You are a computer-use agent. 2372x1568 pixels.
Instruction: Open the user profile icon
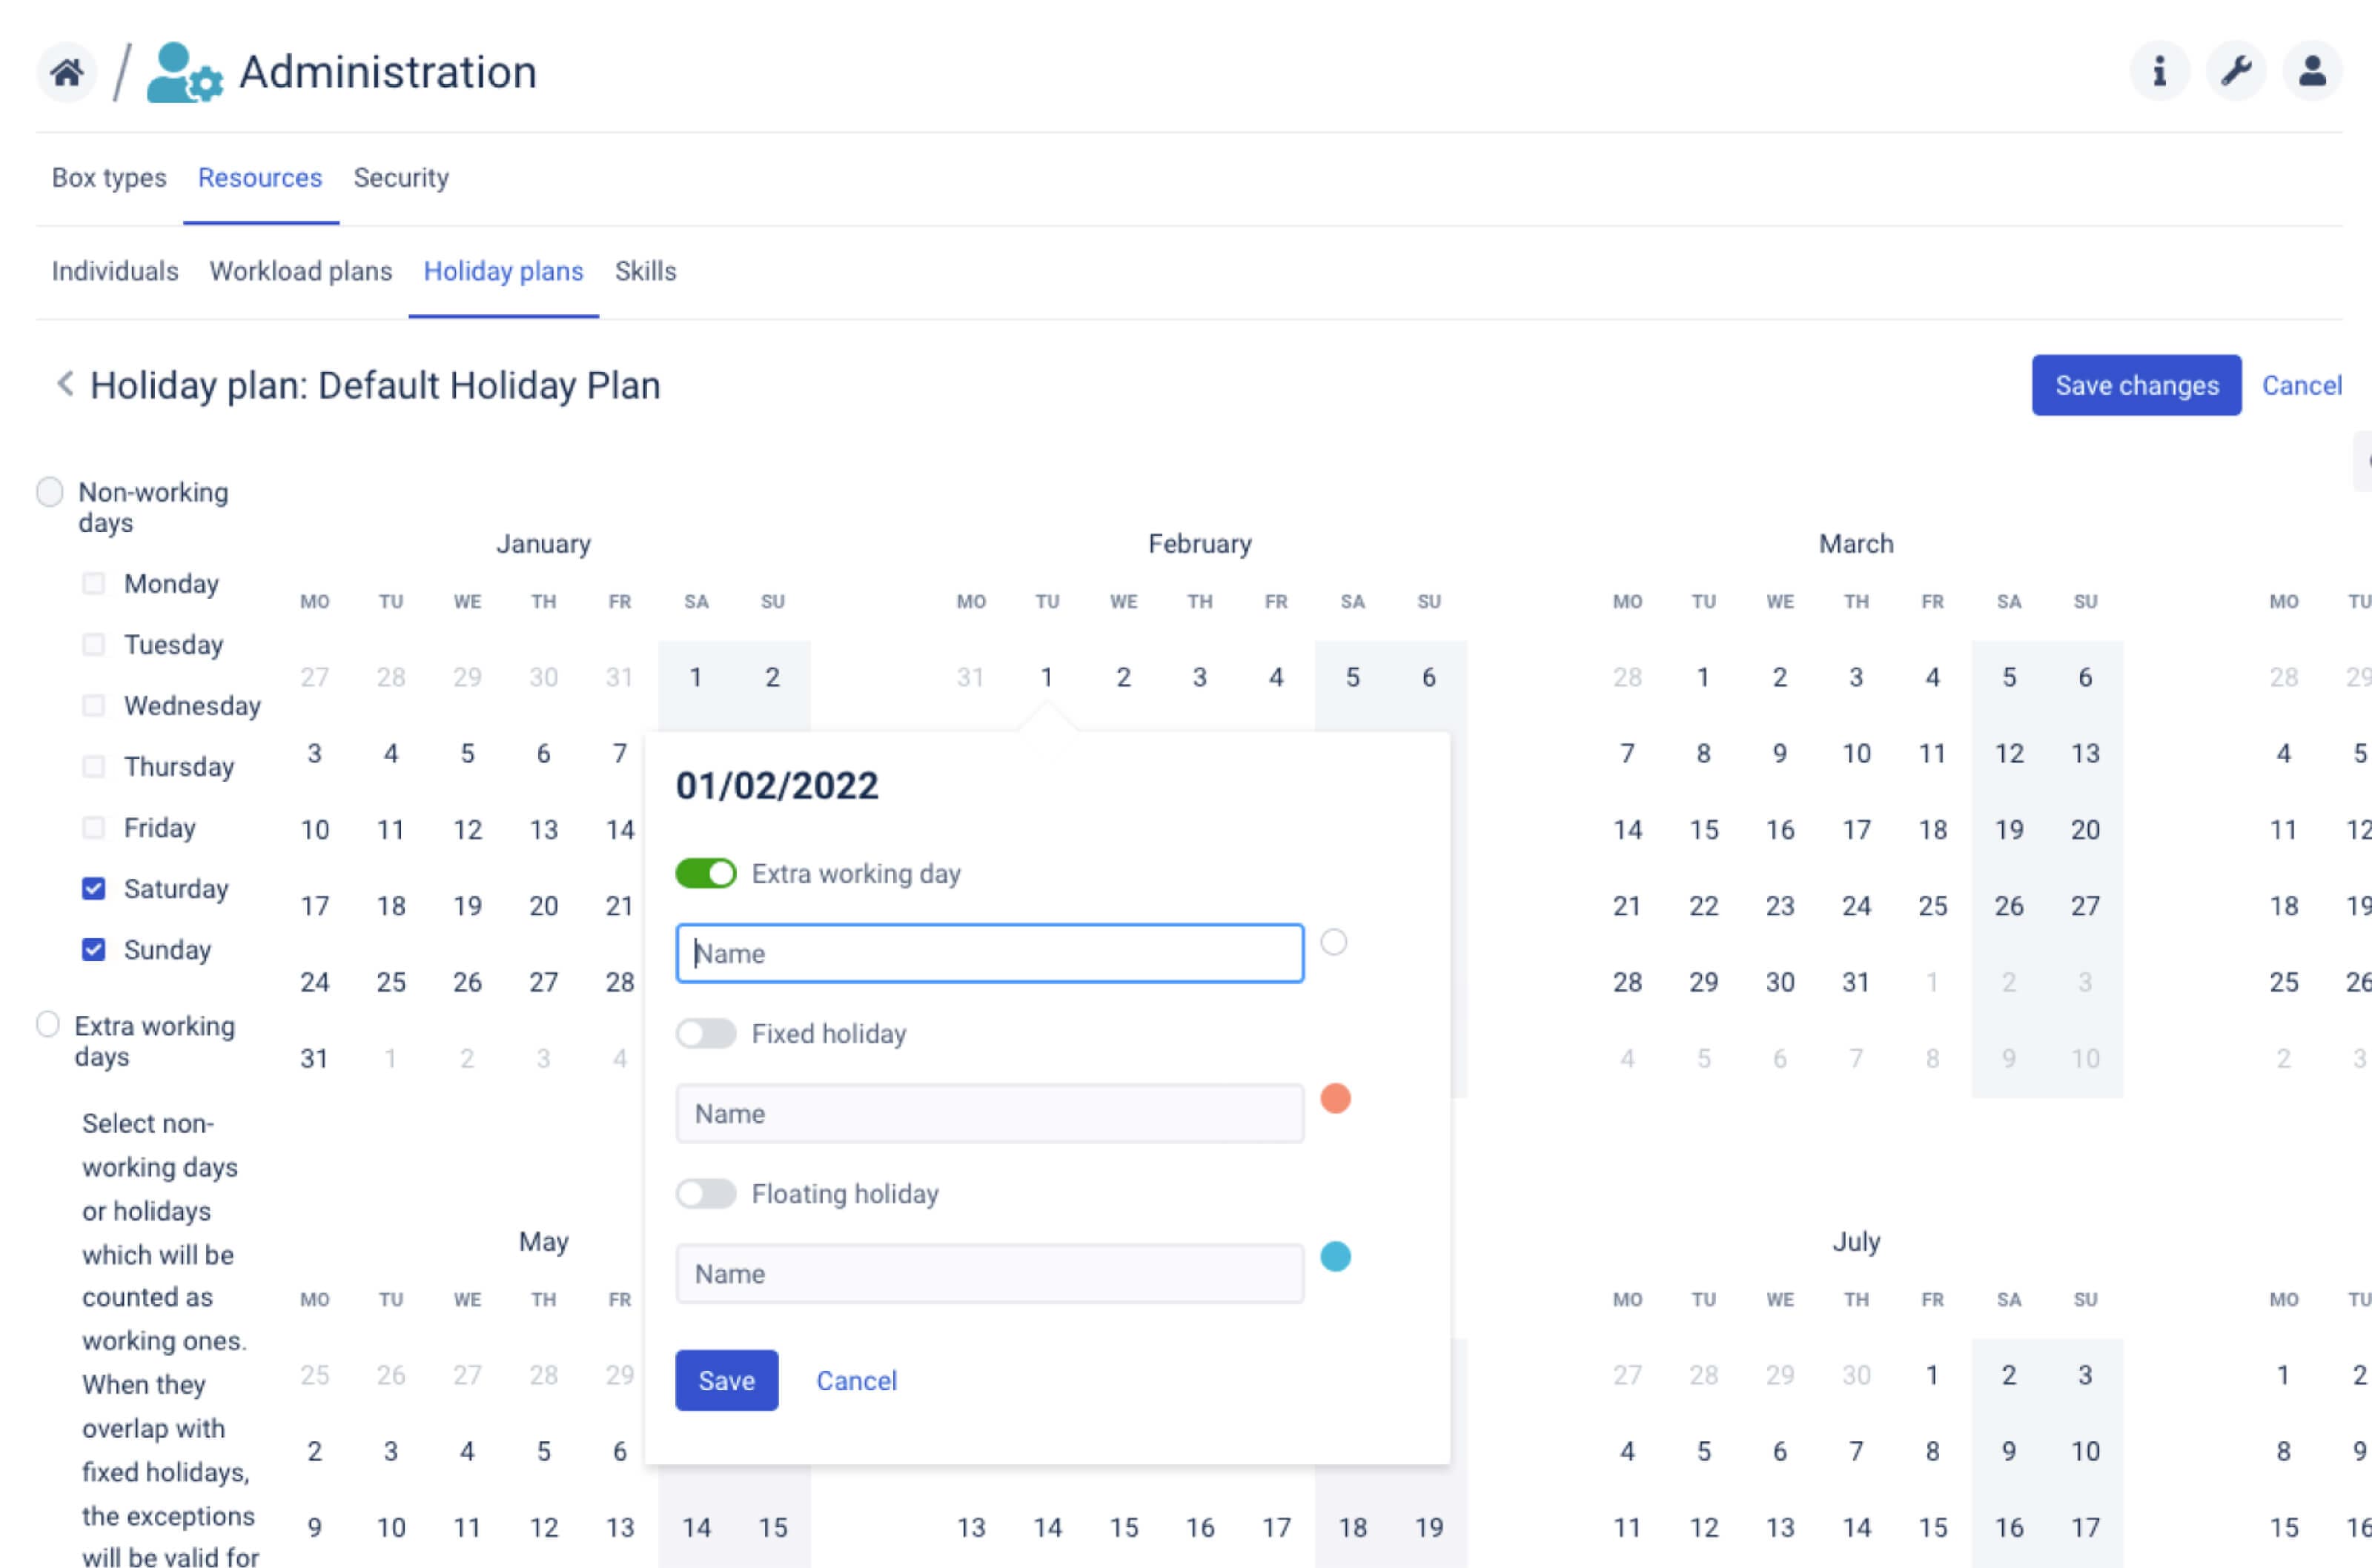pos(2312,71)
